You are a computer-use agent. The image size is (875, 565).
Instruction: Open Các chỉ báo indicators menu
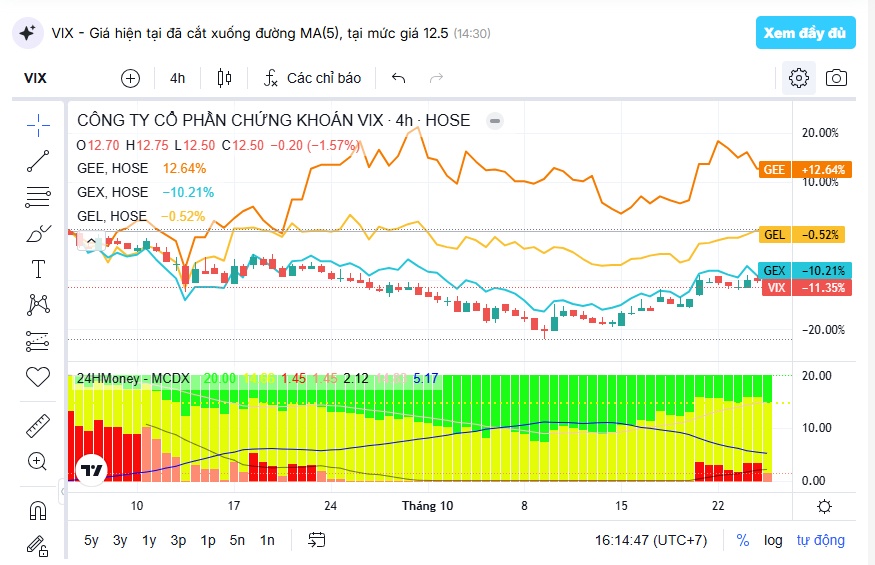312,78
